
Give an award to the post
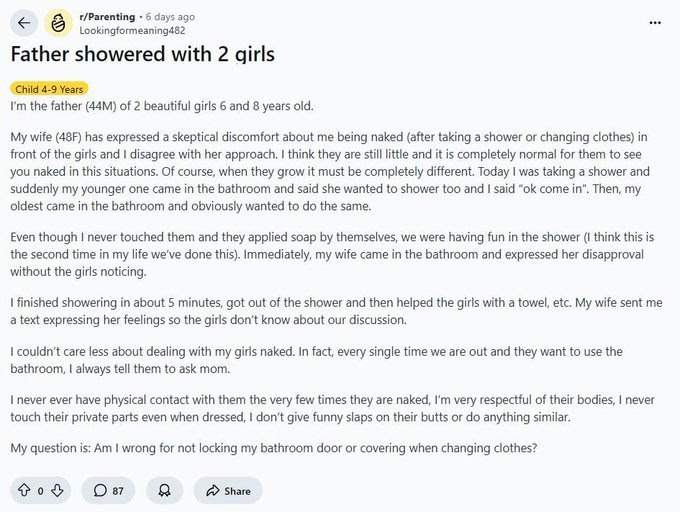[x=164, y=490]
